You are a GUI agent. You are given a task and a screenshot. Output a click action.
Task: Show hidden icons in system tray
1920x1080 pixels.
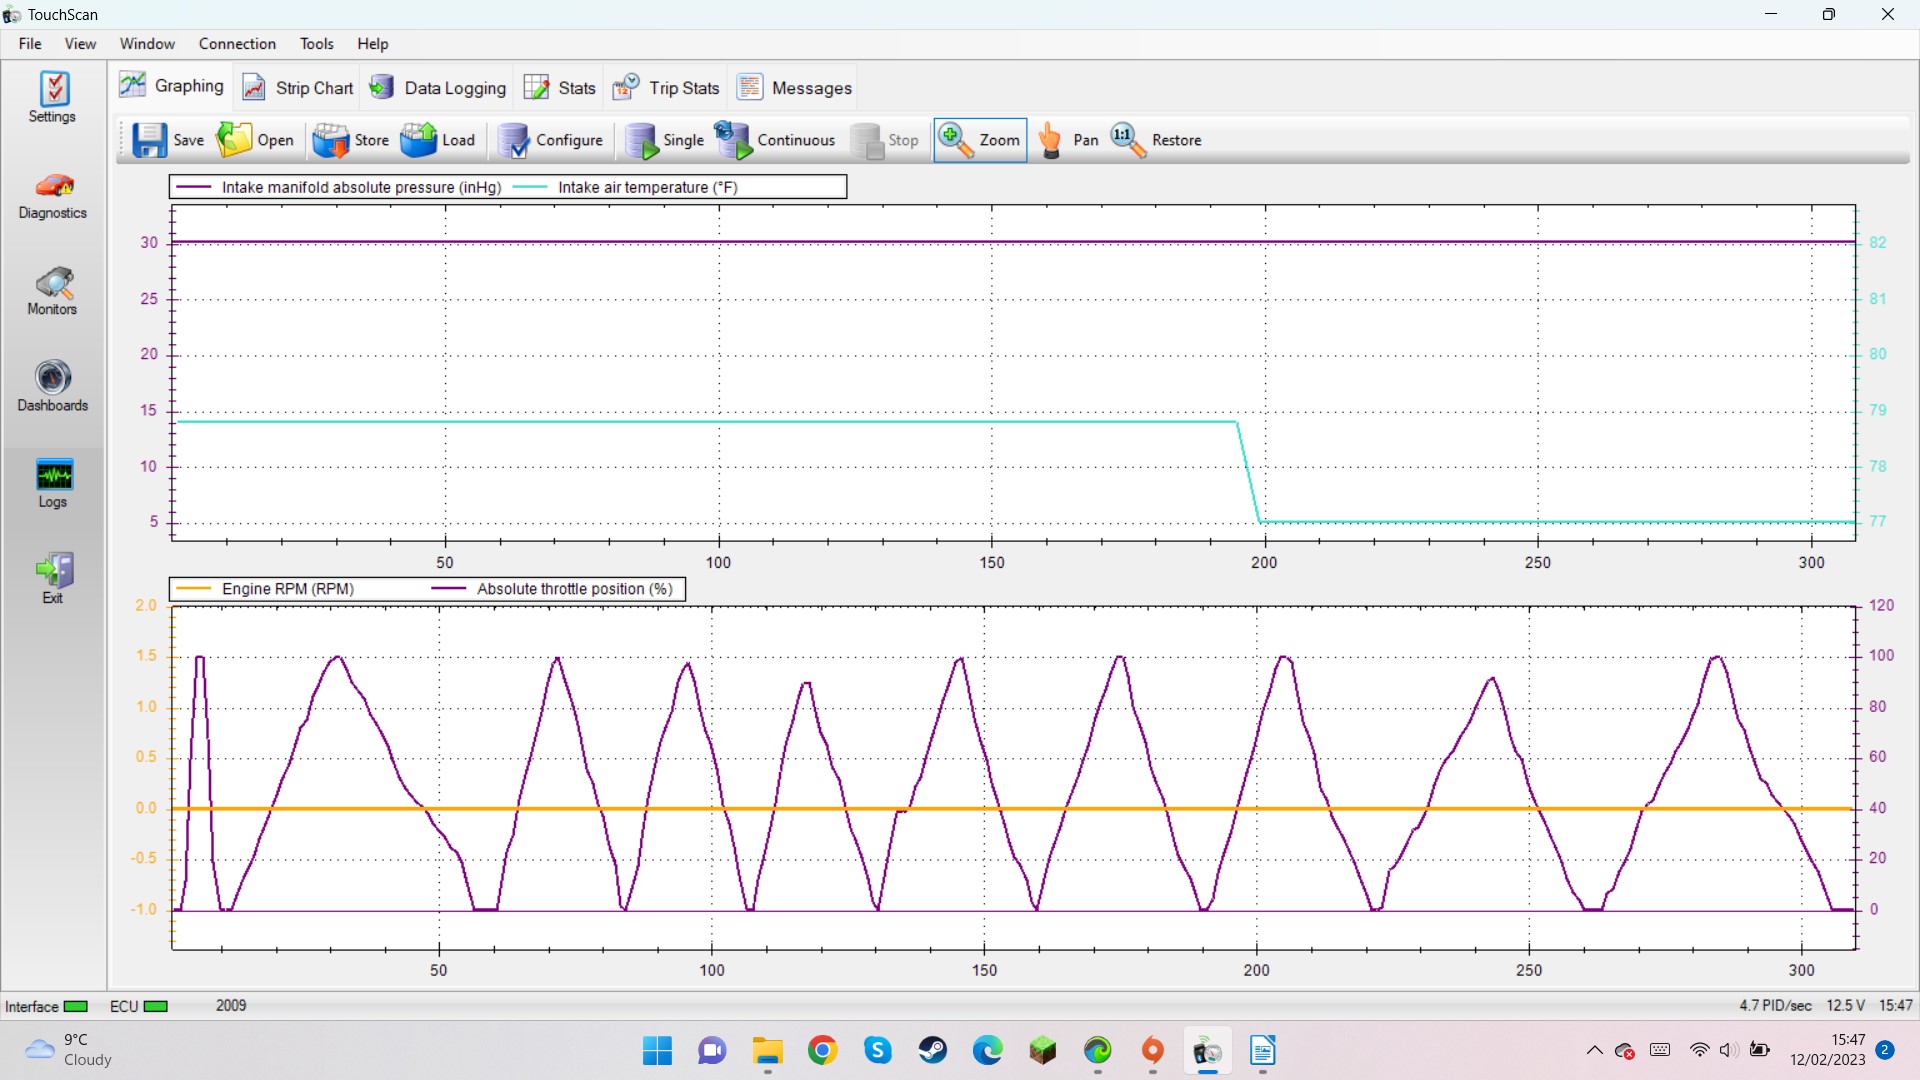click(x=1595, y=1050)
